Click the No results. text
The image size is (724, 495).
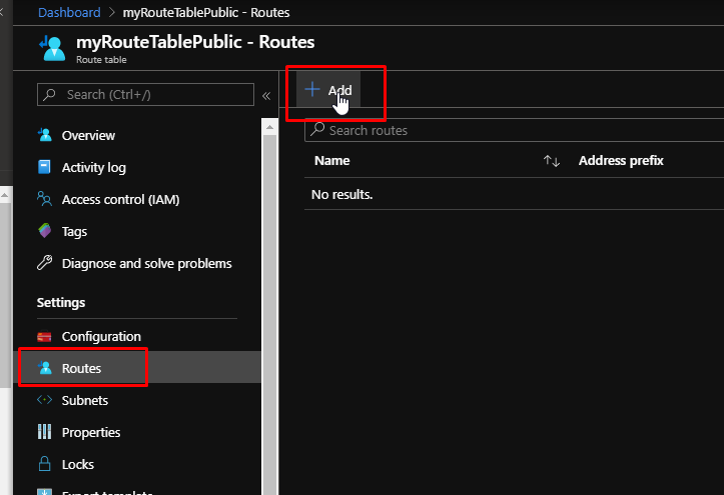pos(342,194)
